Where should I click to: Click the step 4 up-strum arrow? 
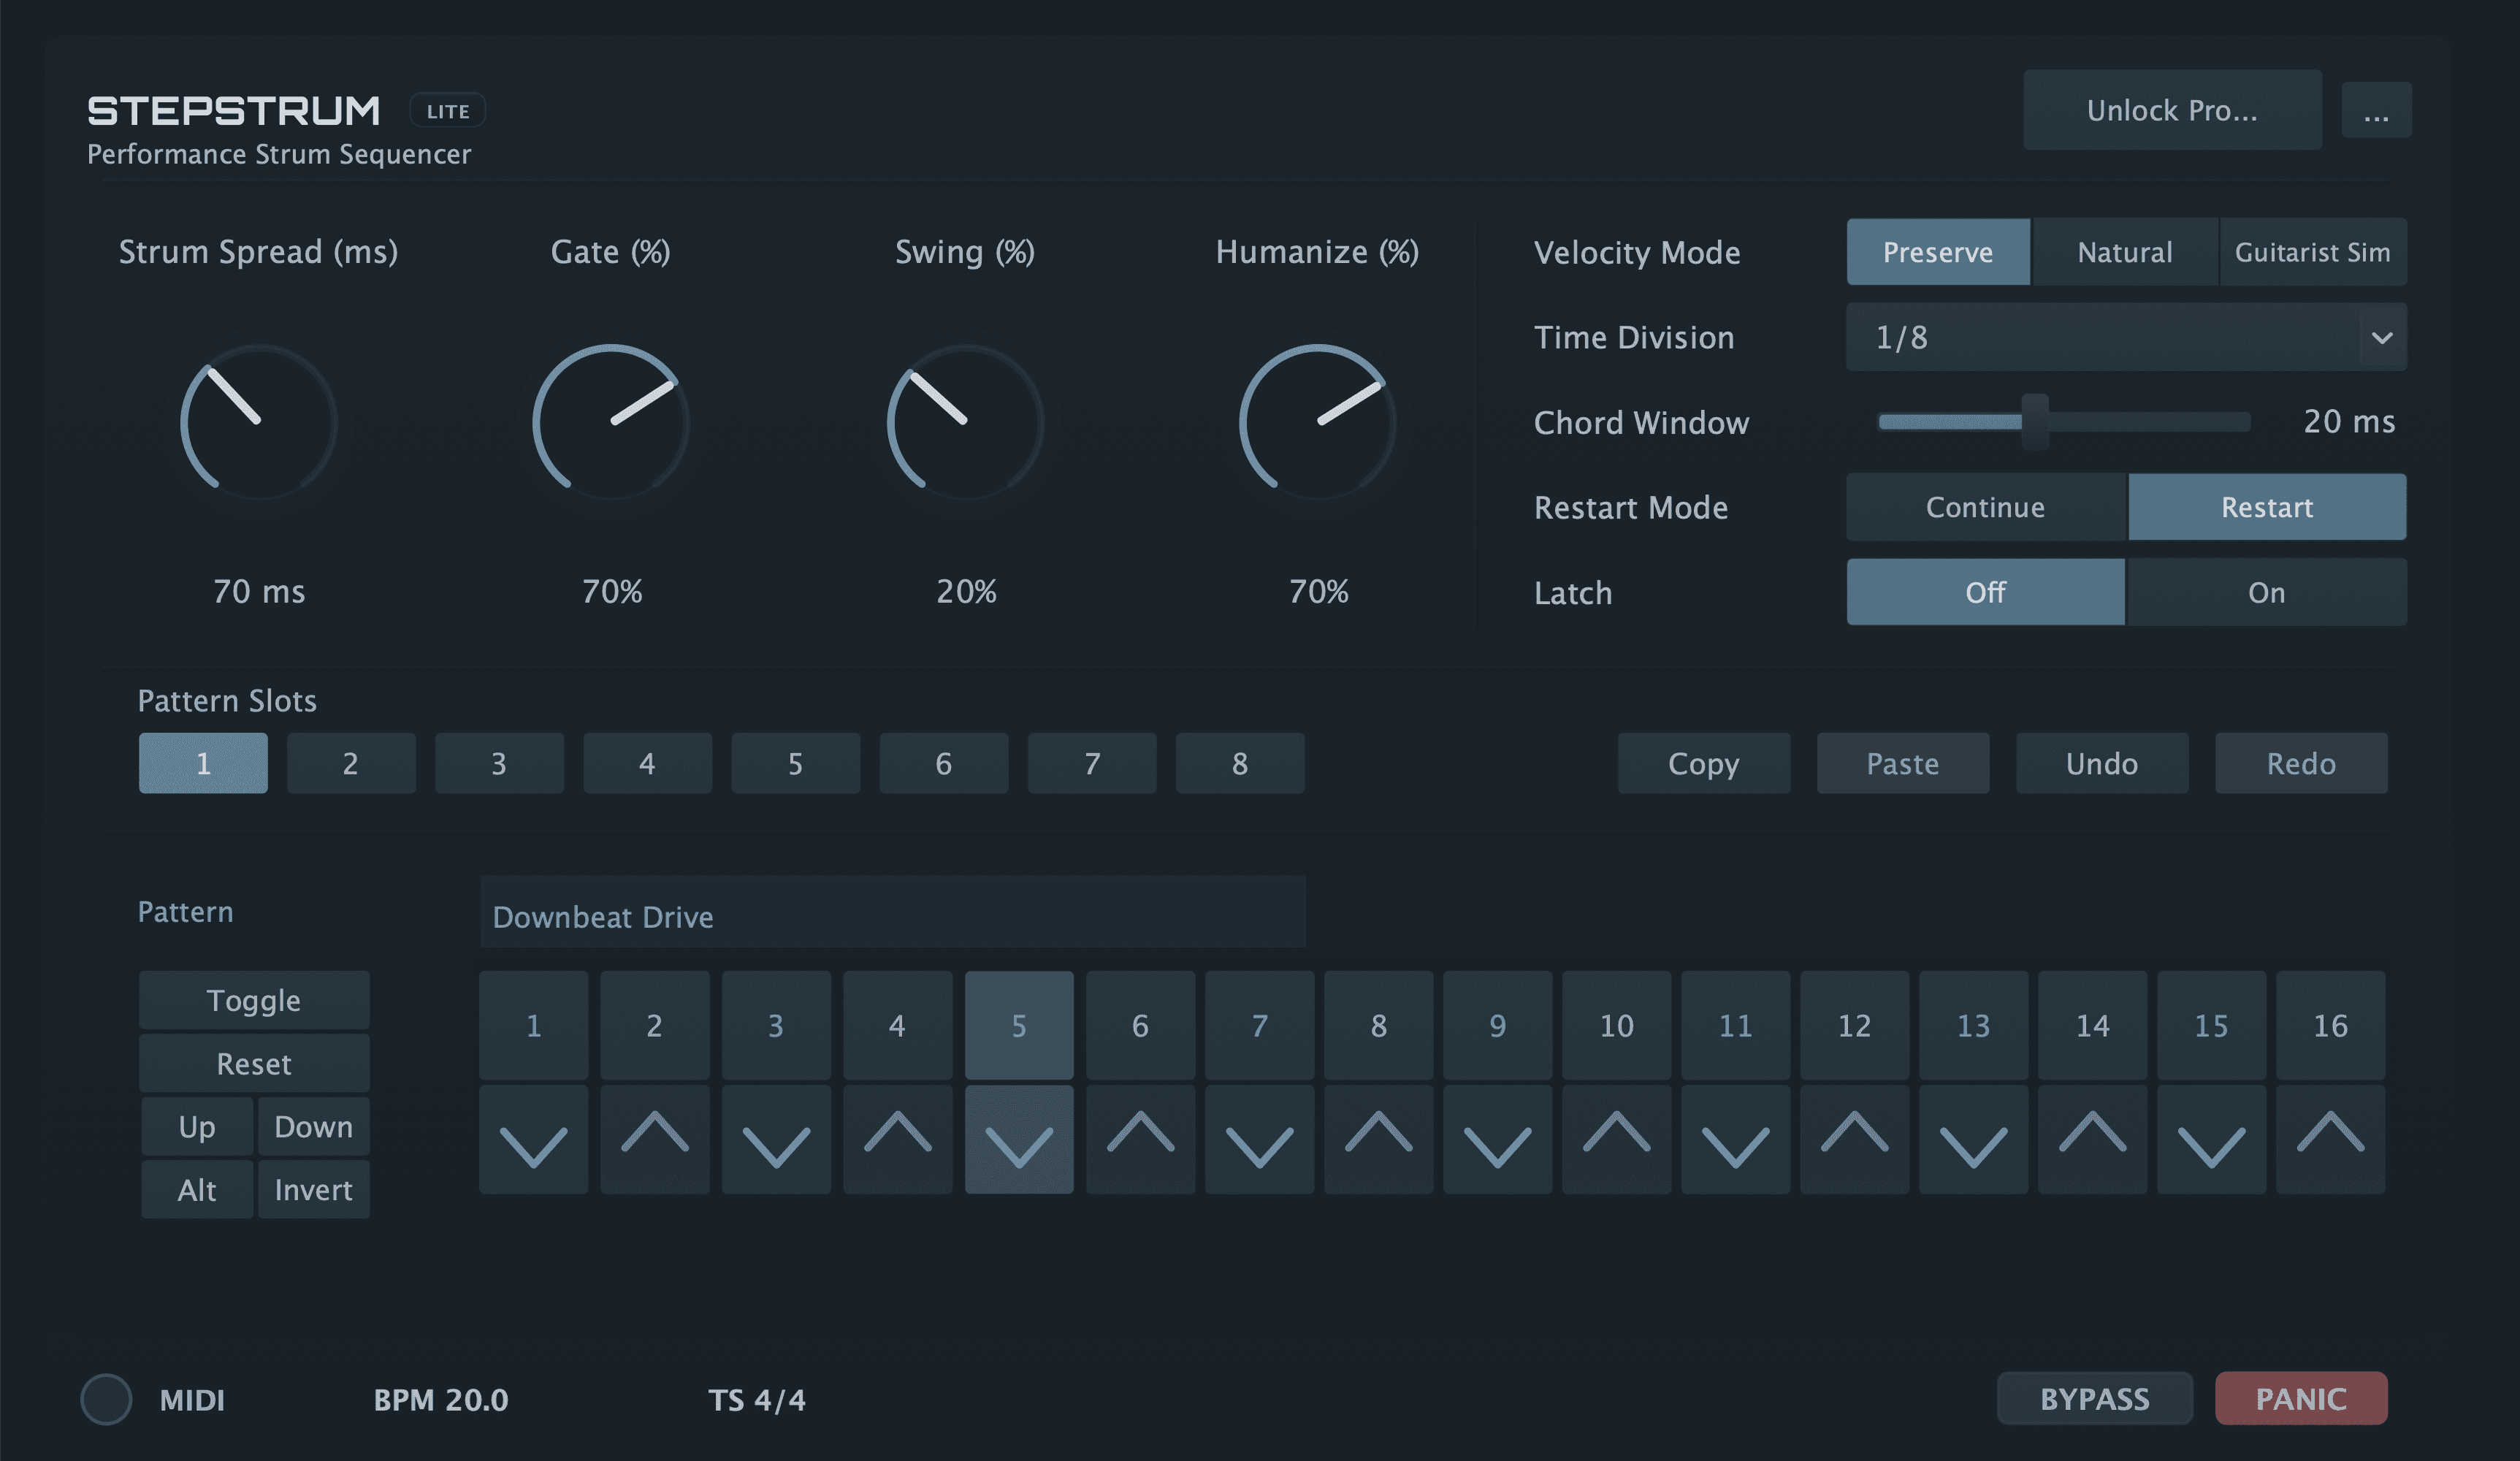pos(897,1139)
